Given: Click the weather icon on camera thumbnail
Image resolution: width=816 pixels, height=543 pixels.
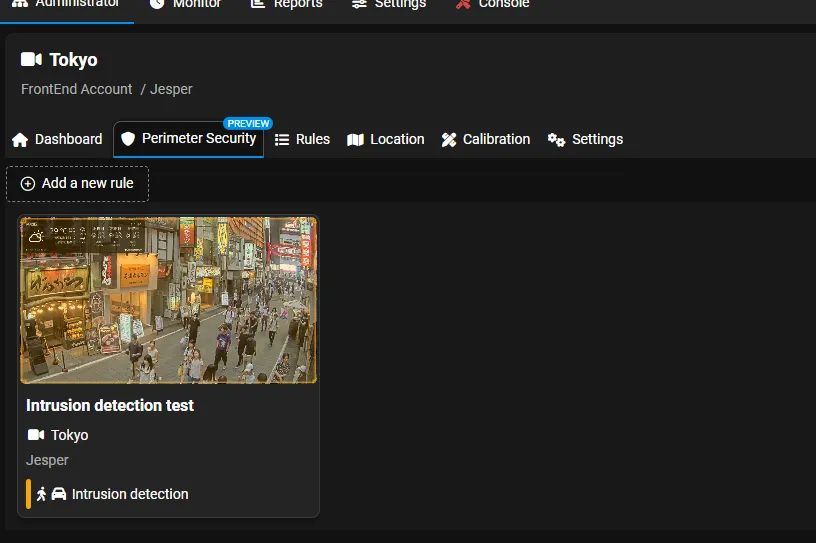Looking at the screenshot, I should click(x=36, y=237).
